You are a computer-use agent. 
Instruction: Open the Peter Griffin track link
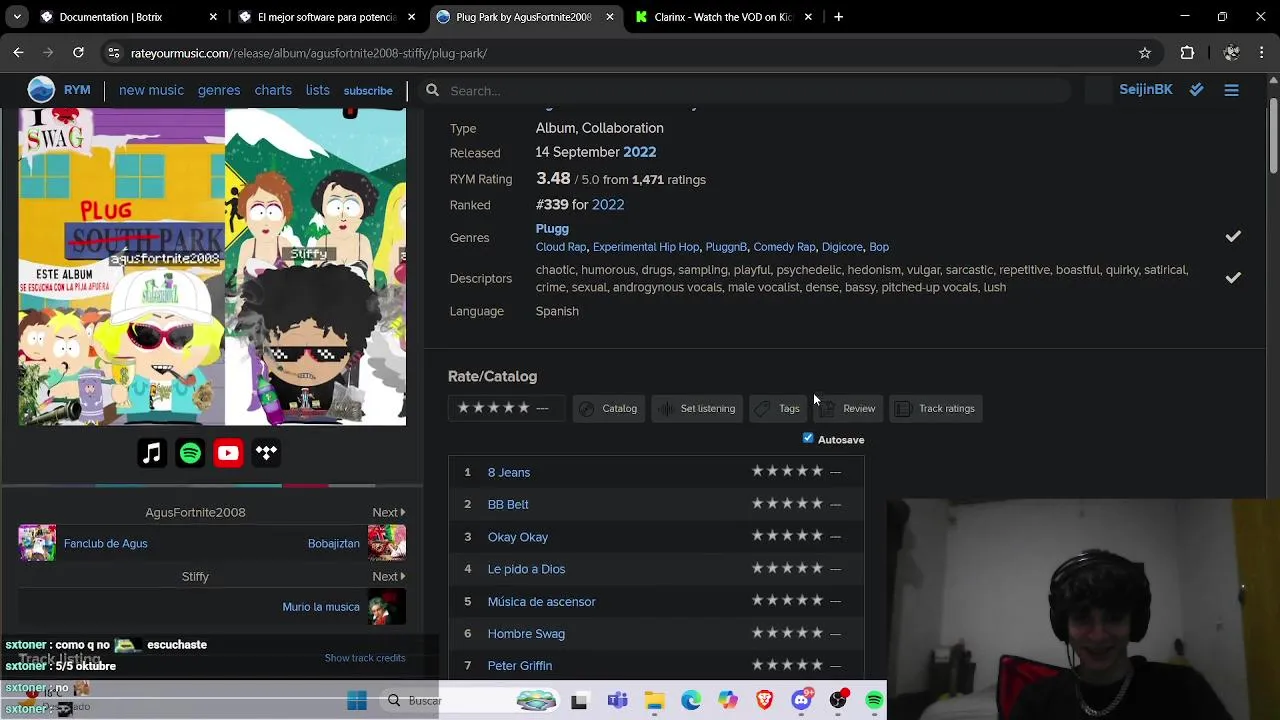pyautogui.click(x=520, y=665)
